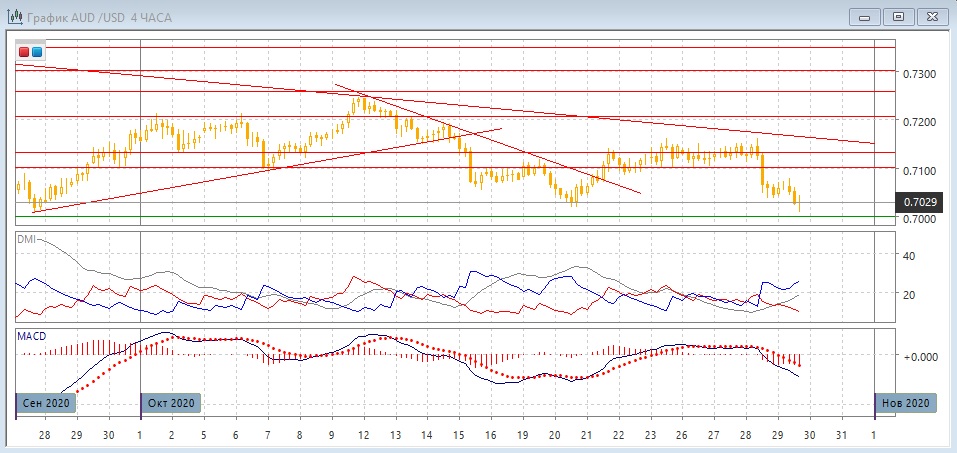The width and height of the screenshot is (957, 453).
Task: Click the current price tag 0.7029
Action: tap(921, 203)
